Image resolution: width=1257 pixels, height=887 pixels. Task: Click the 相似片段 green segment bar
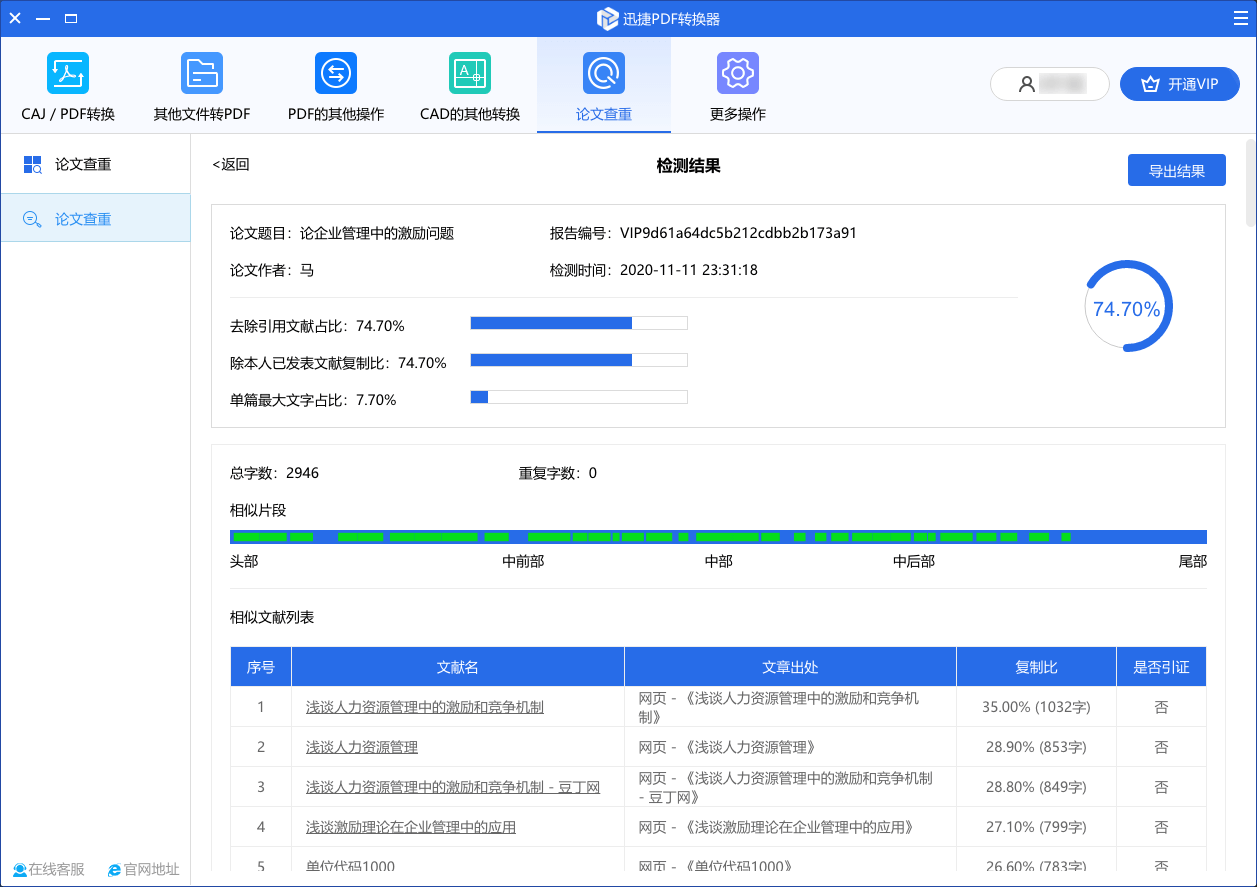(718, 537)
